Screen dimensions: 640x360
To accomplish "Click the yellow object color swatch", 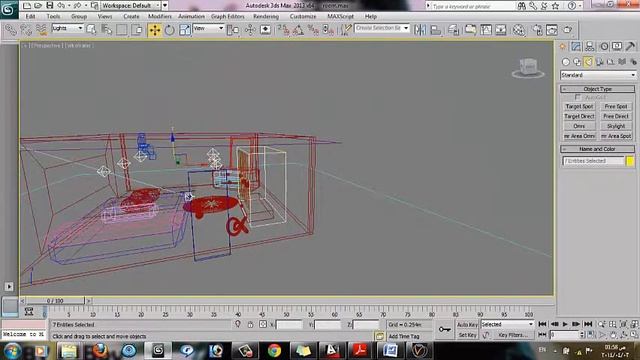I will coord(630,161).
